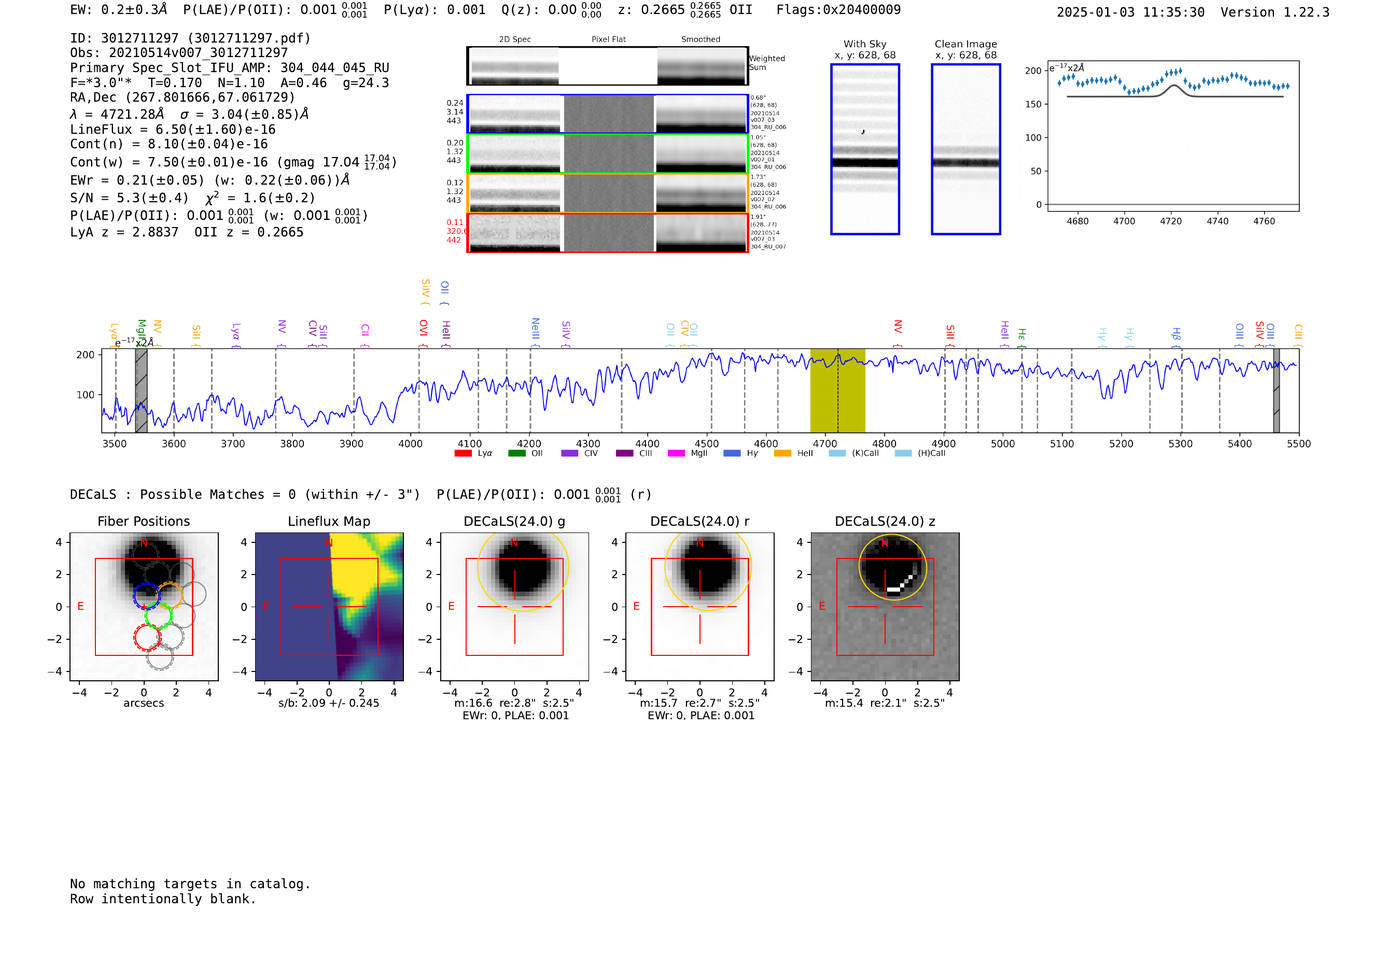Select the blue-bordered 2D spectrum row
The image size is (1400, 953).
[x=608, y=114]
